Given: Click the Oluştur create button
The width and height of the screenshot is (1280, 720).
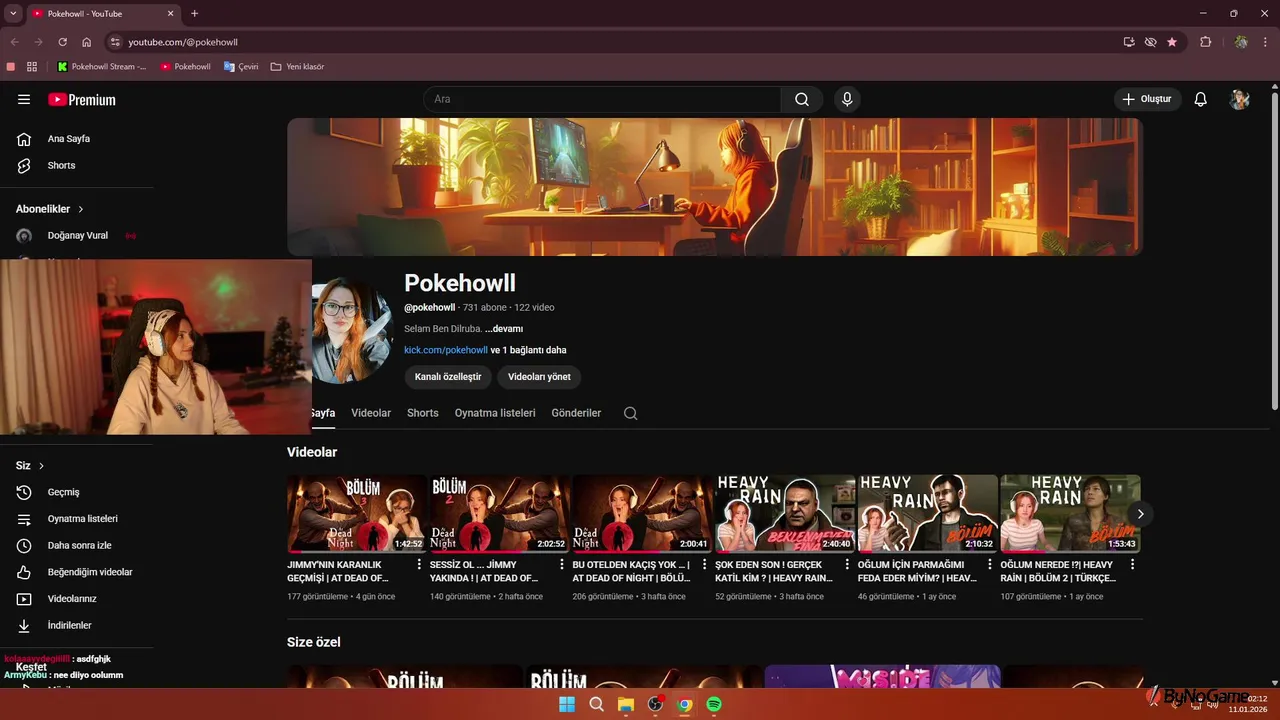Looking at the screenshot, I should pyautogui.click(x=1147, y=99).
